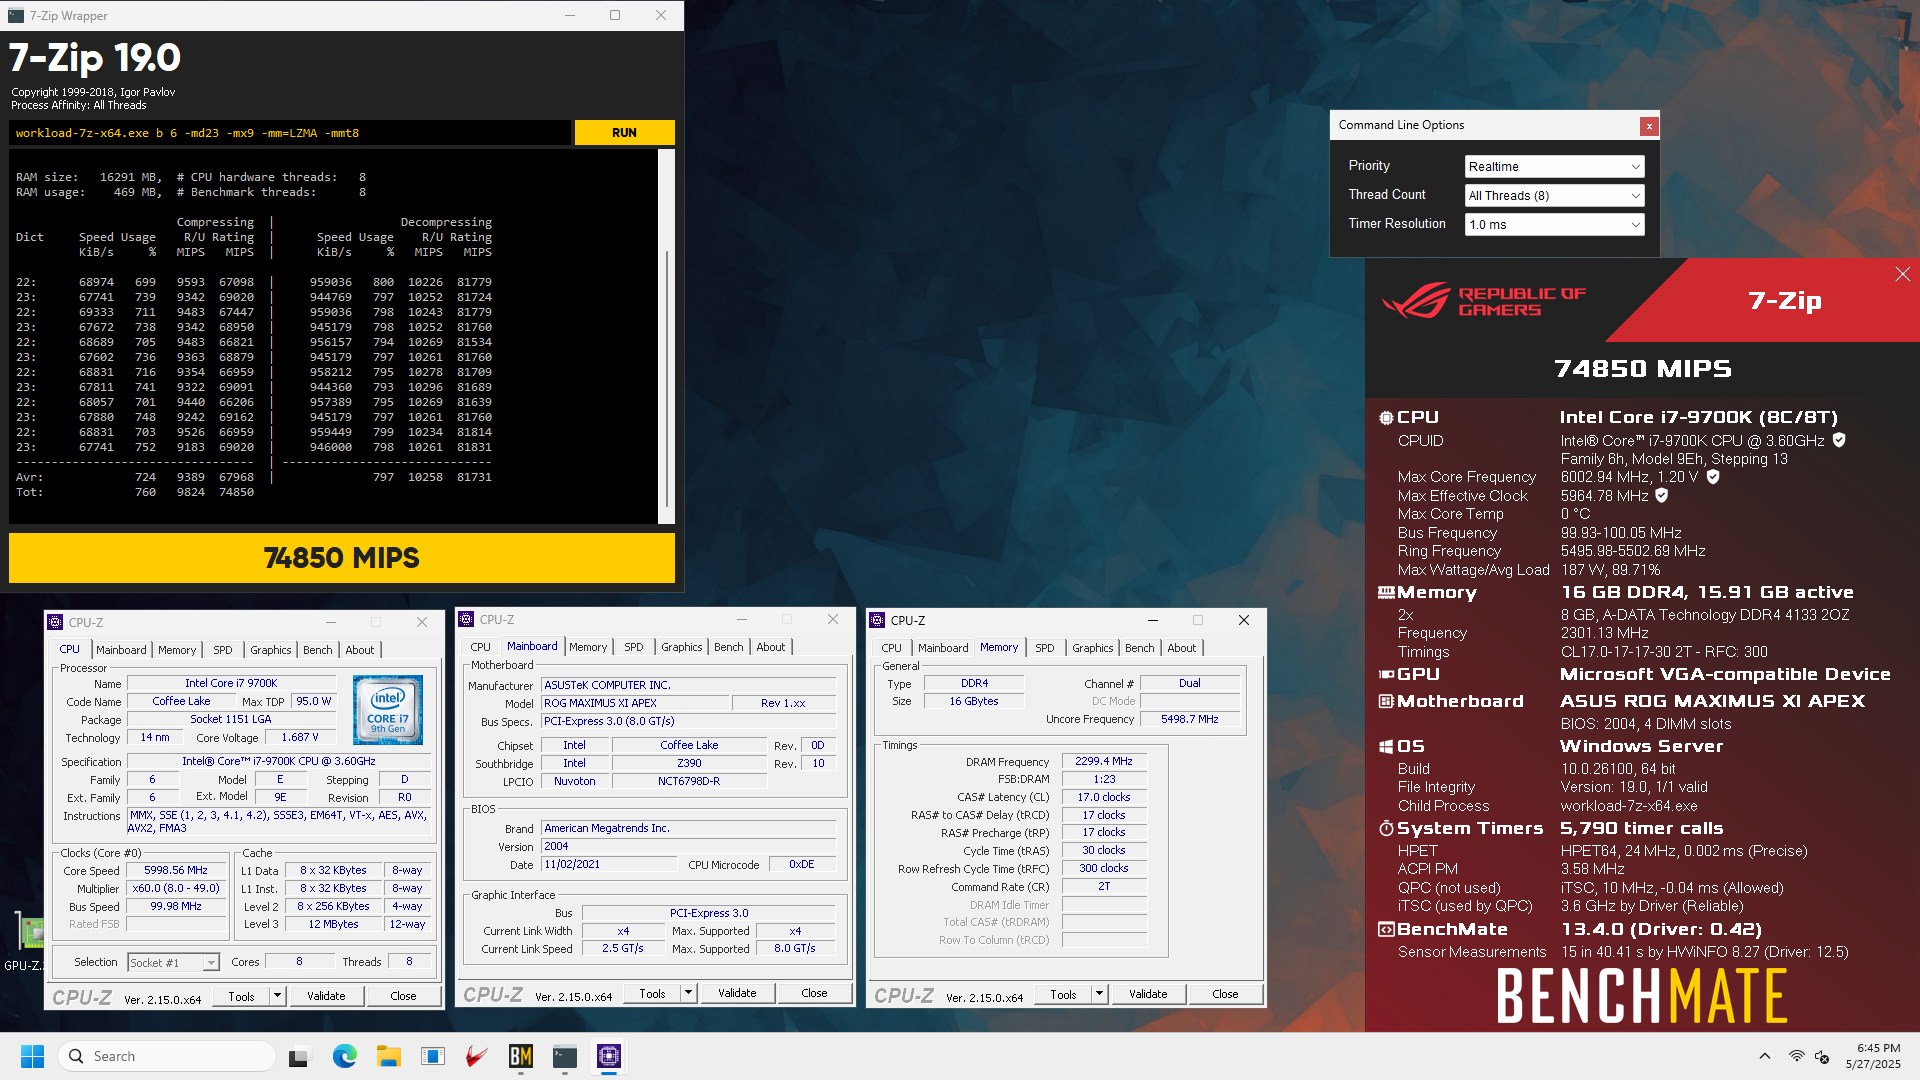
Task: Click the first CPU-Z window title icon
Action: (56, 622)
